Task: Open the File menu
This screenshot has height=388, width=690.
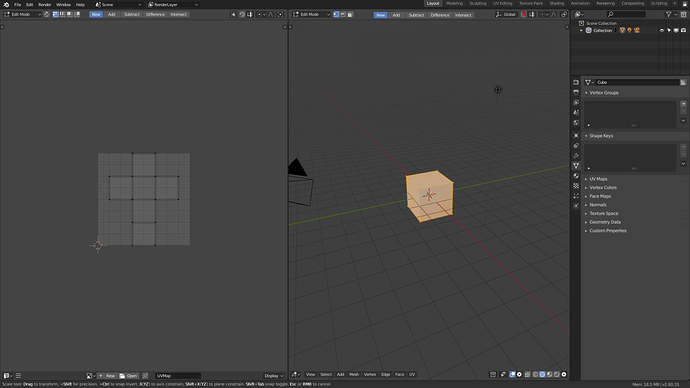Action: coord(18,4)
